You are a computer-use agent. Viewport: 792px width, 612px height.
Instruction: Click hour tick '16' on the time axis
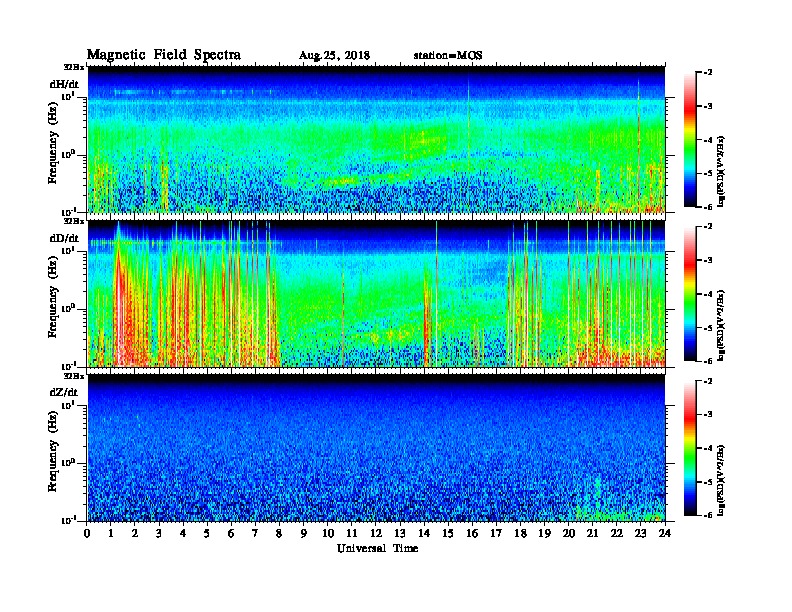tap(472, 533)
